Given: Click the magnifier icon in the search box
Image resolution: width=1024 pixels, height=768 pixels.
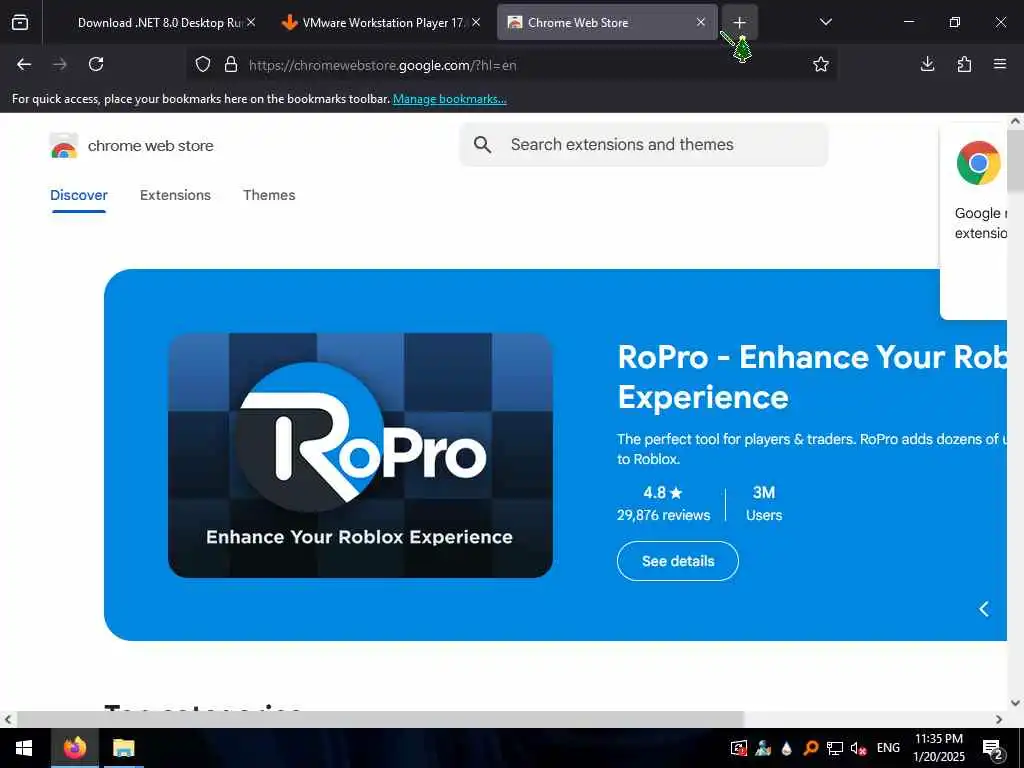Looking at the screenshot, I should pyautogui.click(x=483, y=144).
